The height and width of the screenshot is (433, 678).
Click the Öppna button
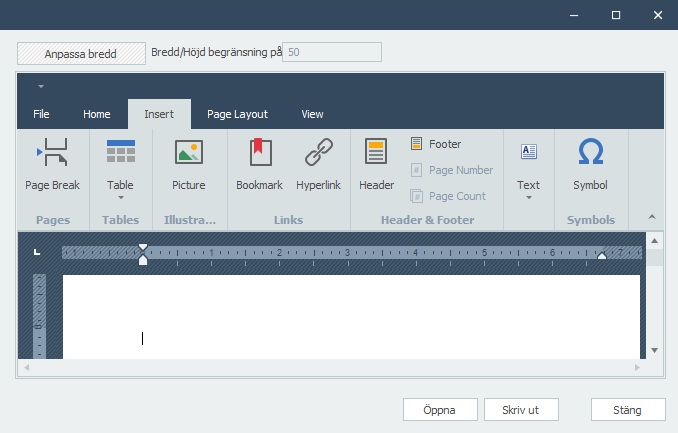440,410
